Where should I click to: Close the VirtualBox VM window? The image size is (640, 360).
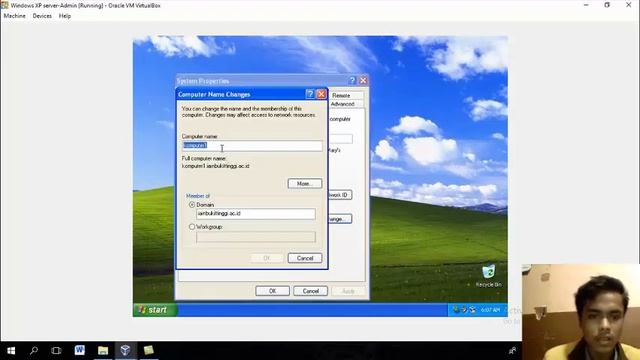click(x=629, y=5)
